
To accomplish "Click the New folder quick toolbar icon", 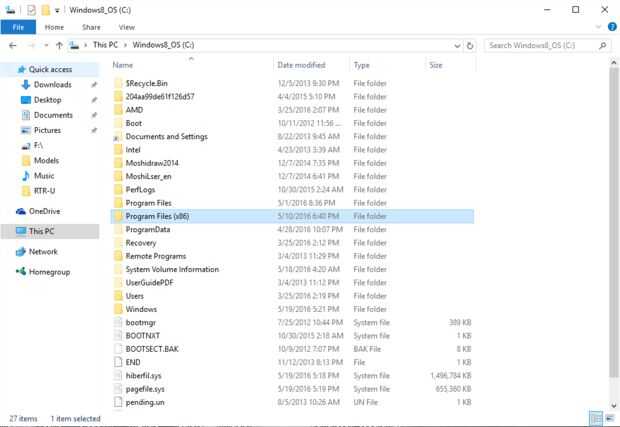I will (46, 10).
